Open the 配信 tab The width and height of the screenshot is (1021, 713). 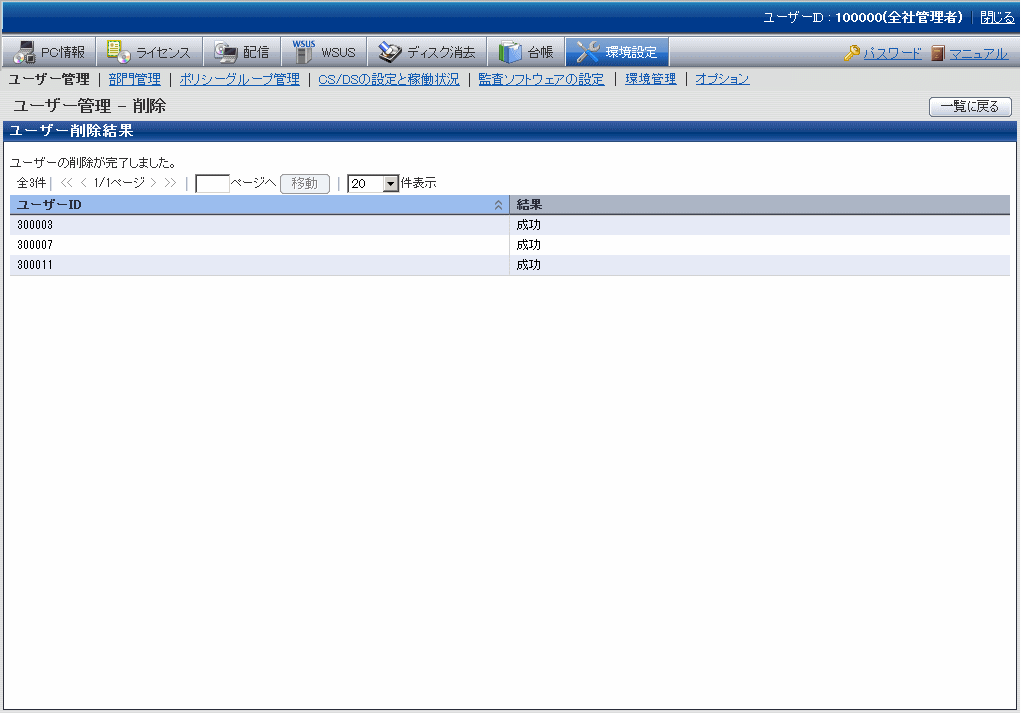pyautogui.click(x=242, y=52)
